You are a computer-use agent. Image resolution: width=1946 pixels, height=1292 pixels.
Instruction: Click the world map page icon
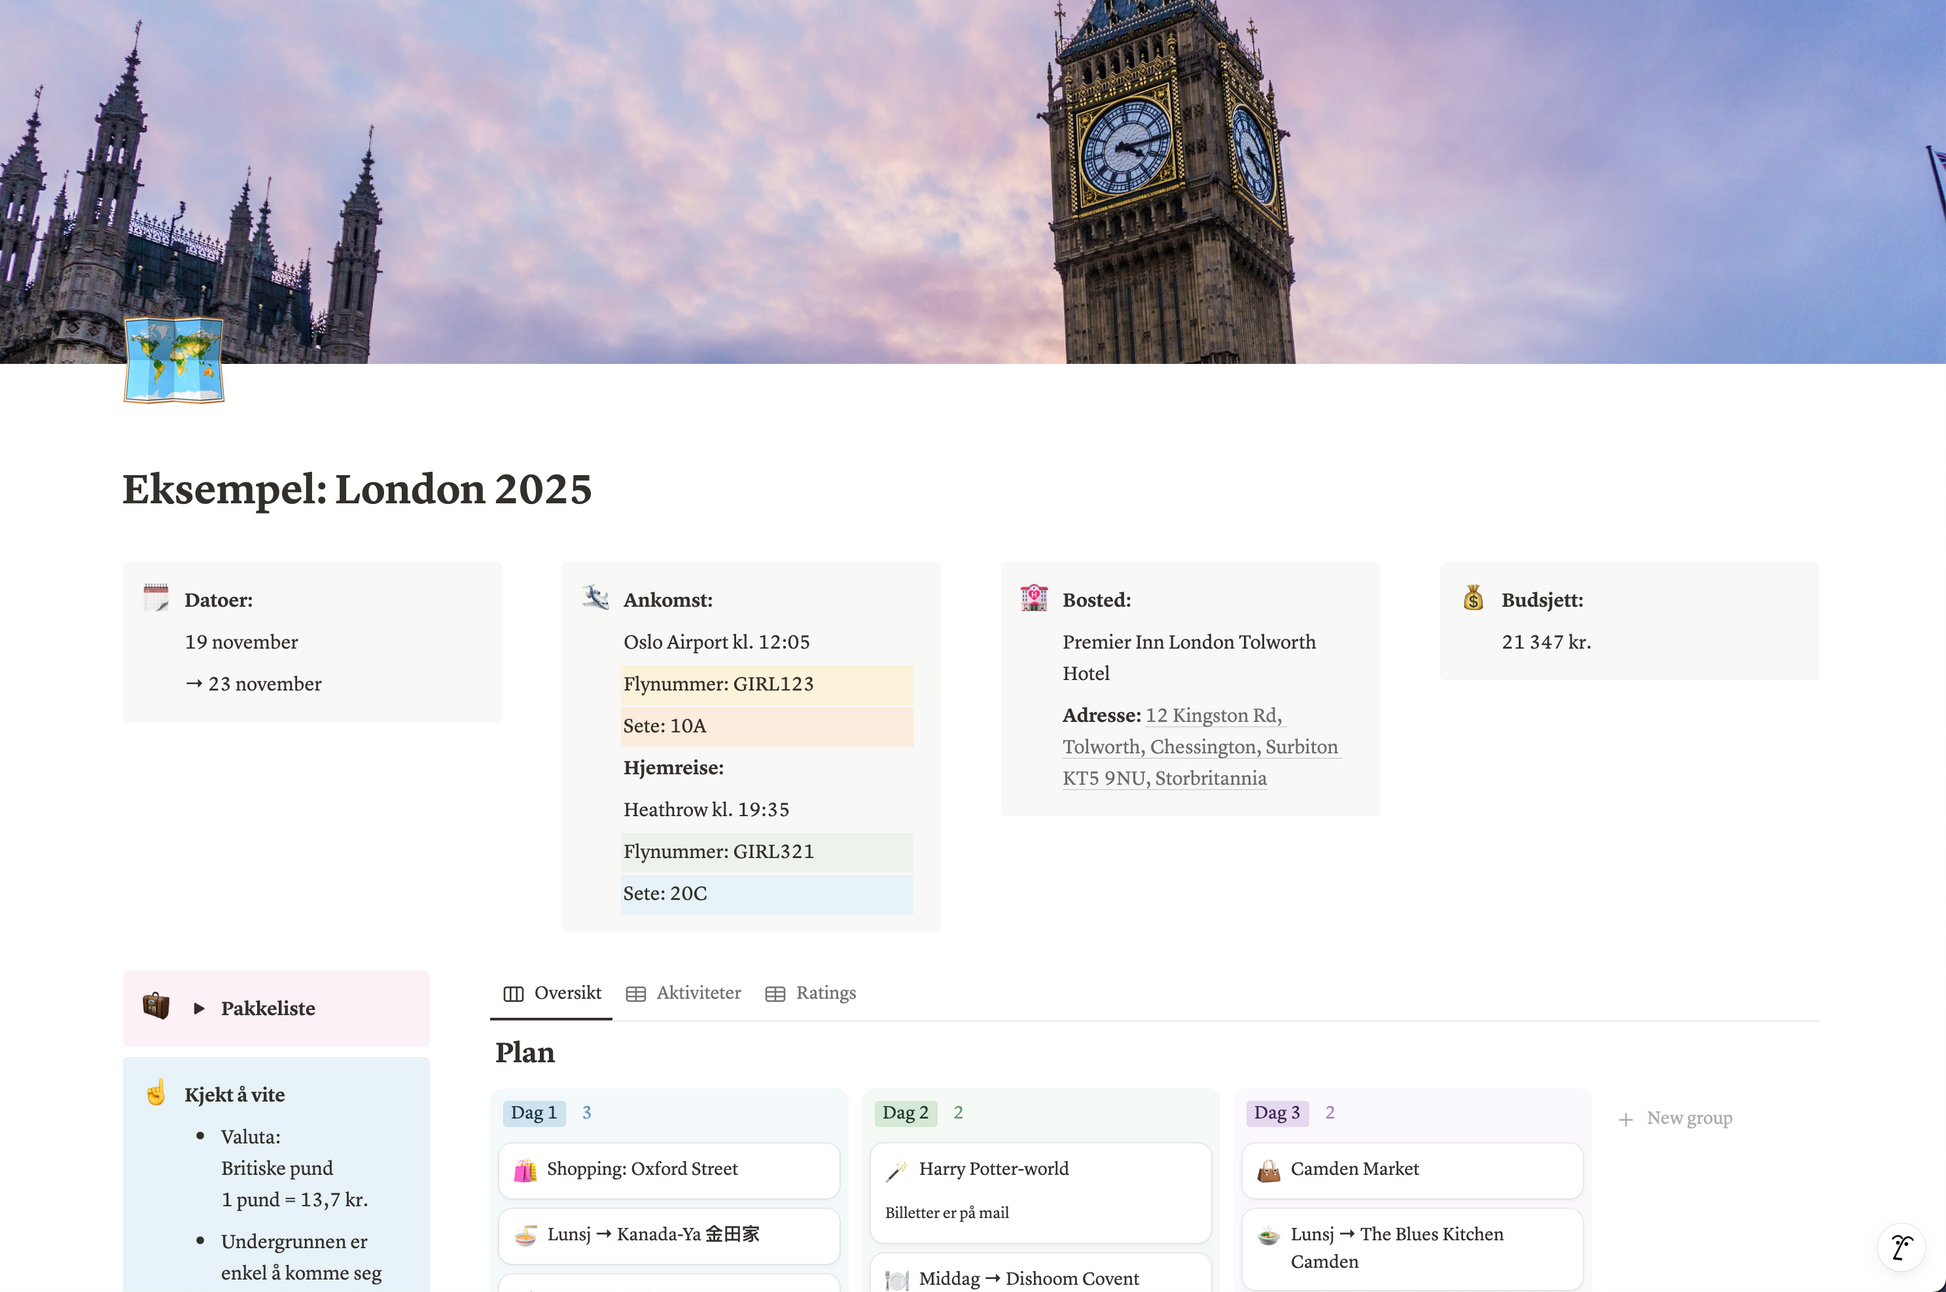pos(173,361)
